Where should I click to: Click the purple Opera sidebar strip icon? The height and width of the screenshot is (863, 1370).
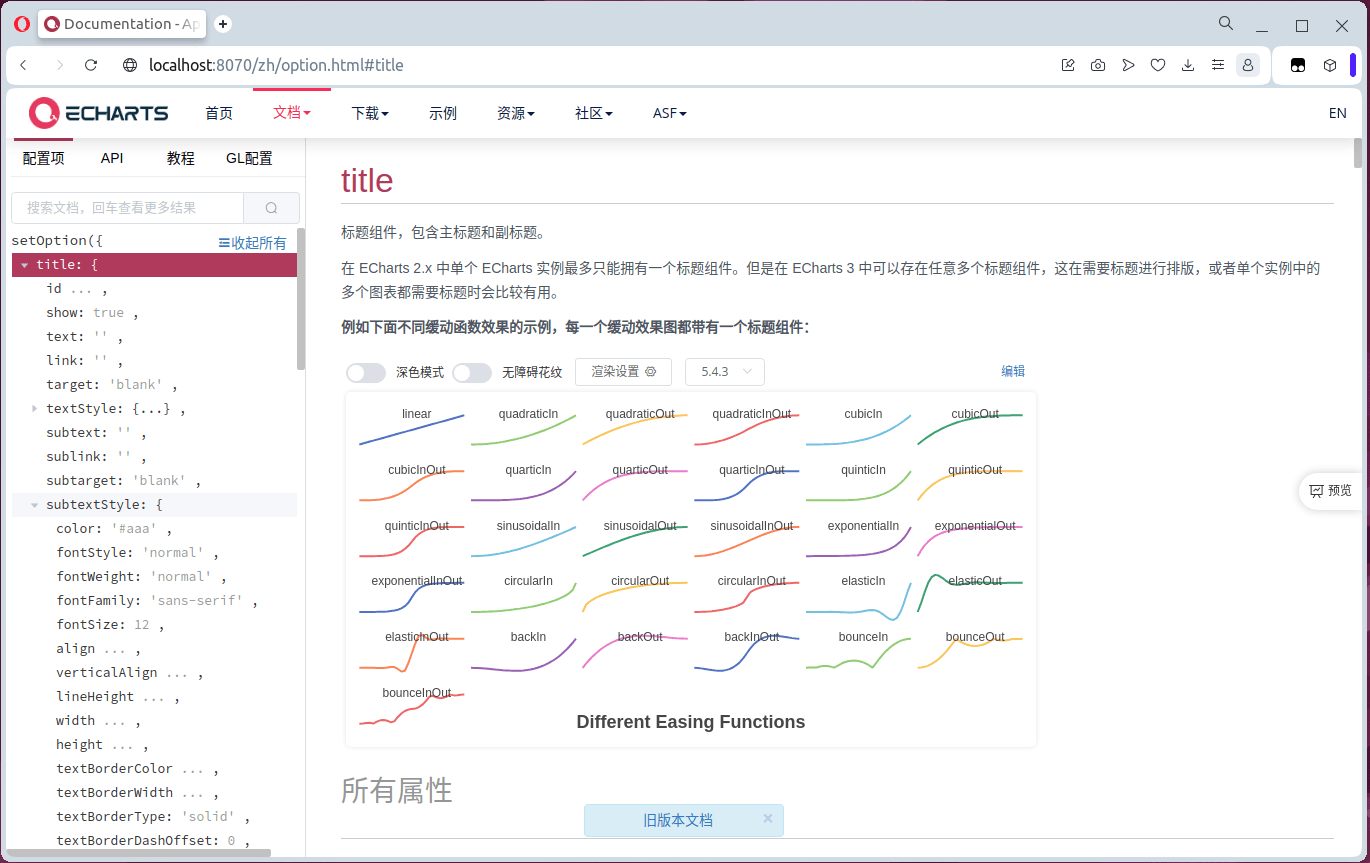coord(1353,65)
